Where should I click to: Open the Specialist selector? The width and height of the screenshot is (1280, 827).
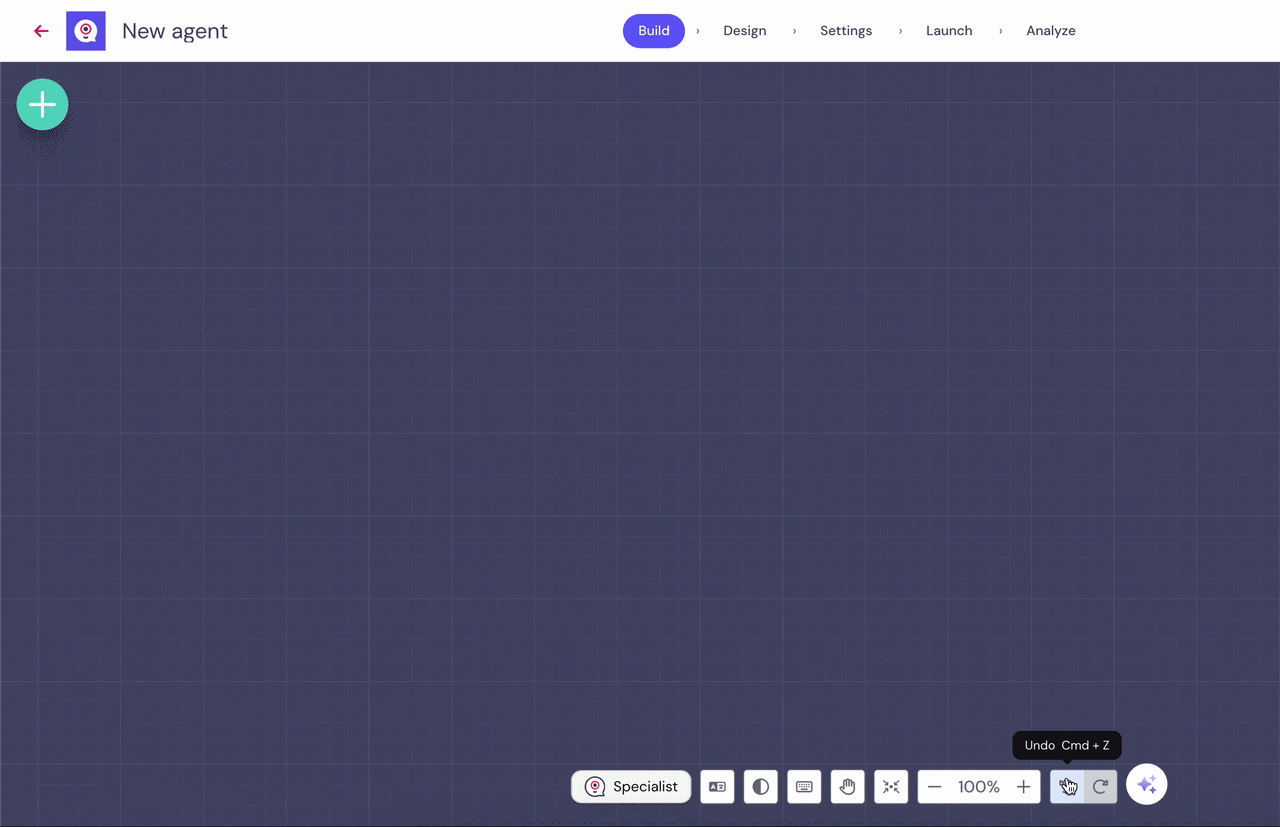[631, 787]
